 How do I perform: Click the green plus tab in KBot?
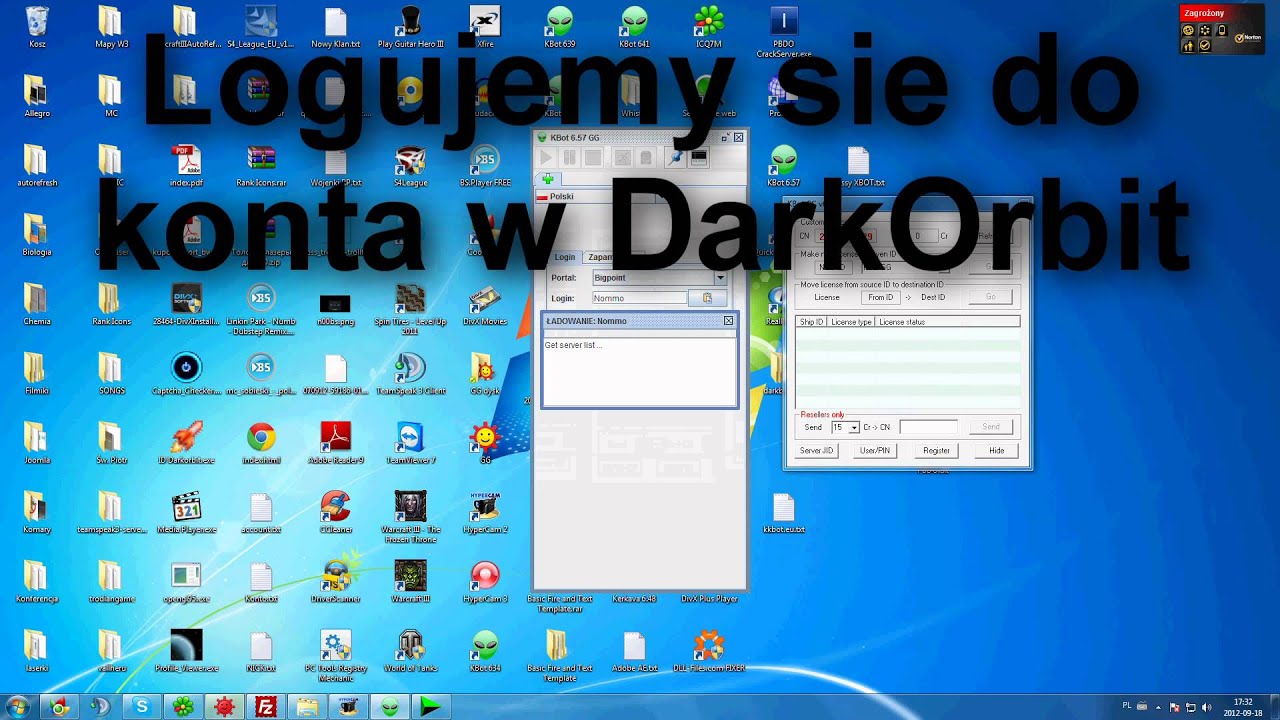pyautogui.click(x=548, y=179)
